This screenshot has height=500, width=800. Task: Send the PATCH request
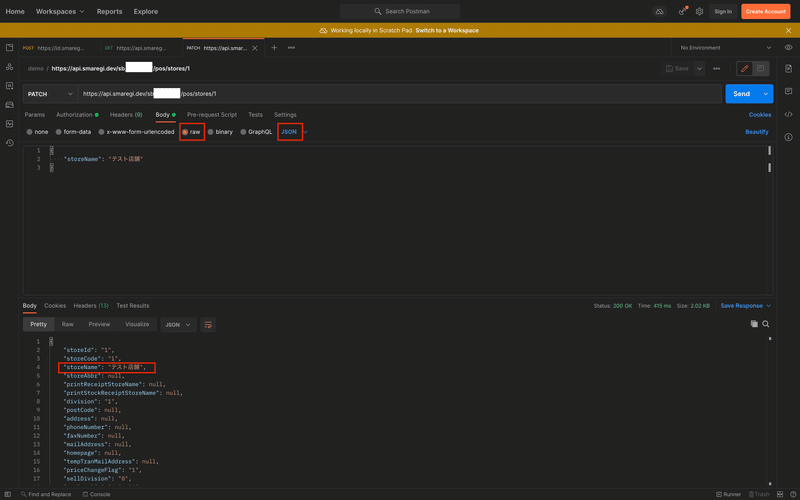tap(742, 94)
